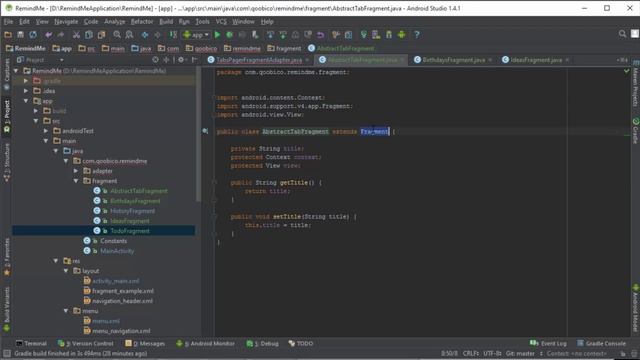Click the Make Project icon

point(173,35)
